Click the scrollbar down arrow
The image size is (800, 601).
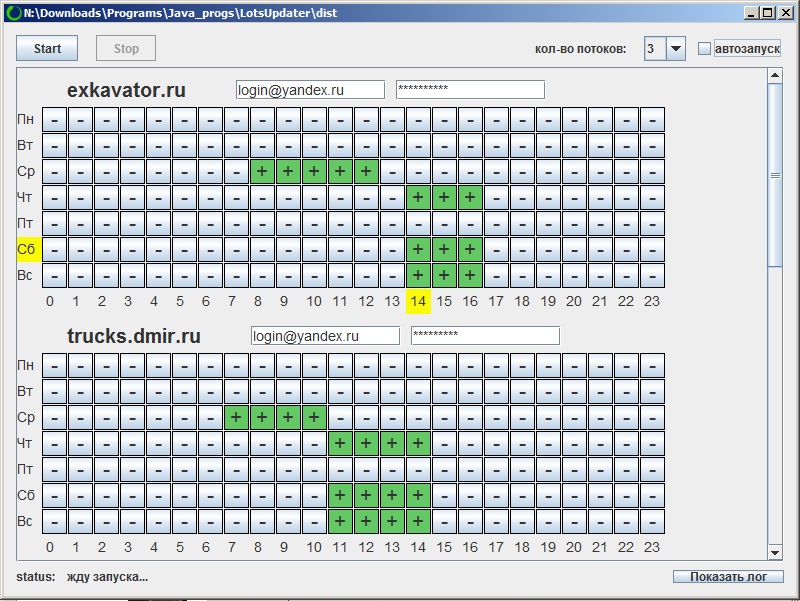(x=775, y=553)
